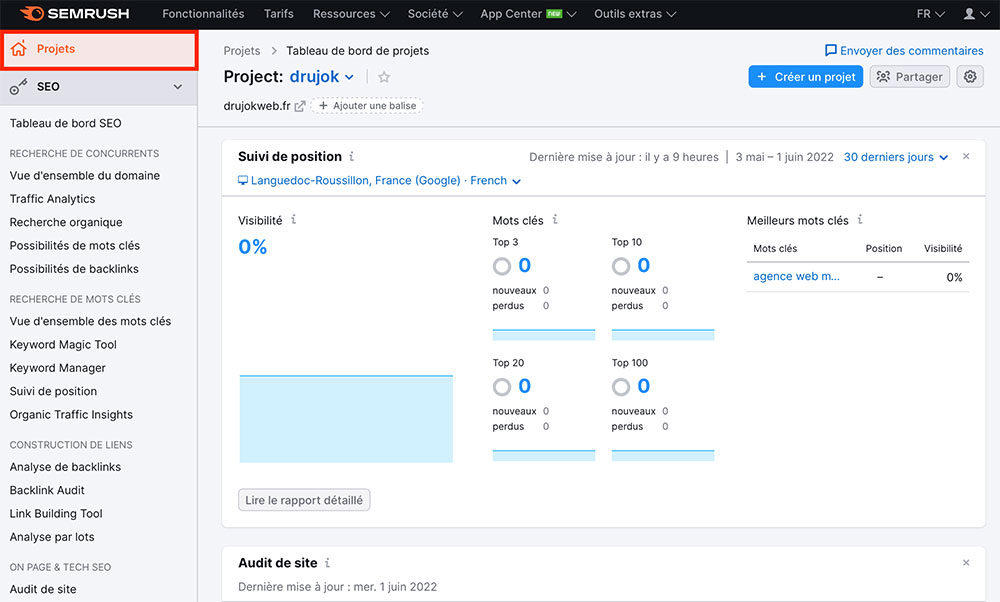Screen dimensions: 1000x602
Task: Click the Visibilité trend chart
Action: [x=346, y=418]
